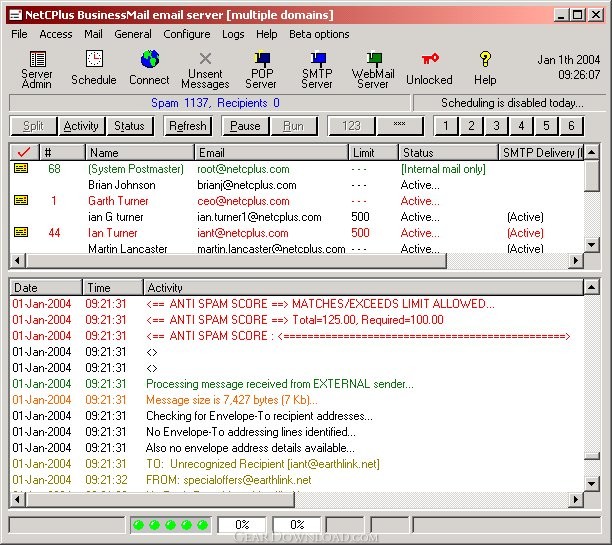
Task: Click 'Spam 1137, Recipients 0' status bar
Action: (210, 103)
